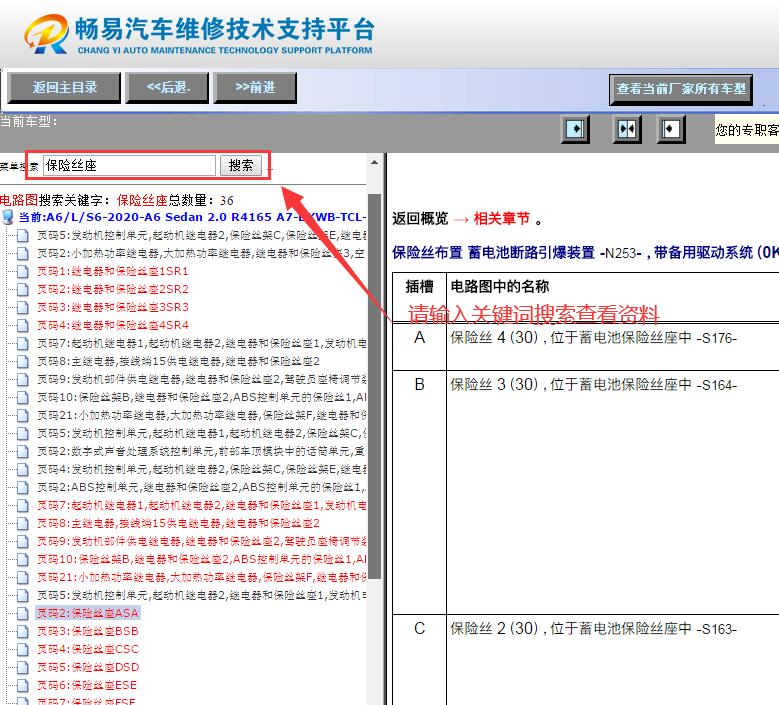Click page icon of 页码4:继电器和保险丝座4SR4
This screenshot has width=779, height=705.
coord(22,325)
